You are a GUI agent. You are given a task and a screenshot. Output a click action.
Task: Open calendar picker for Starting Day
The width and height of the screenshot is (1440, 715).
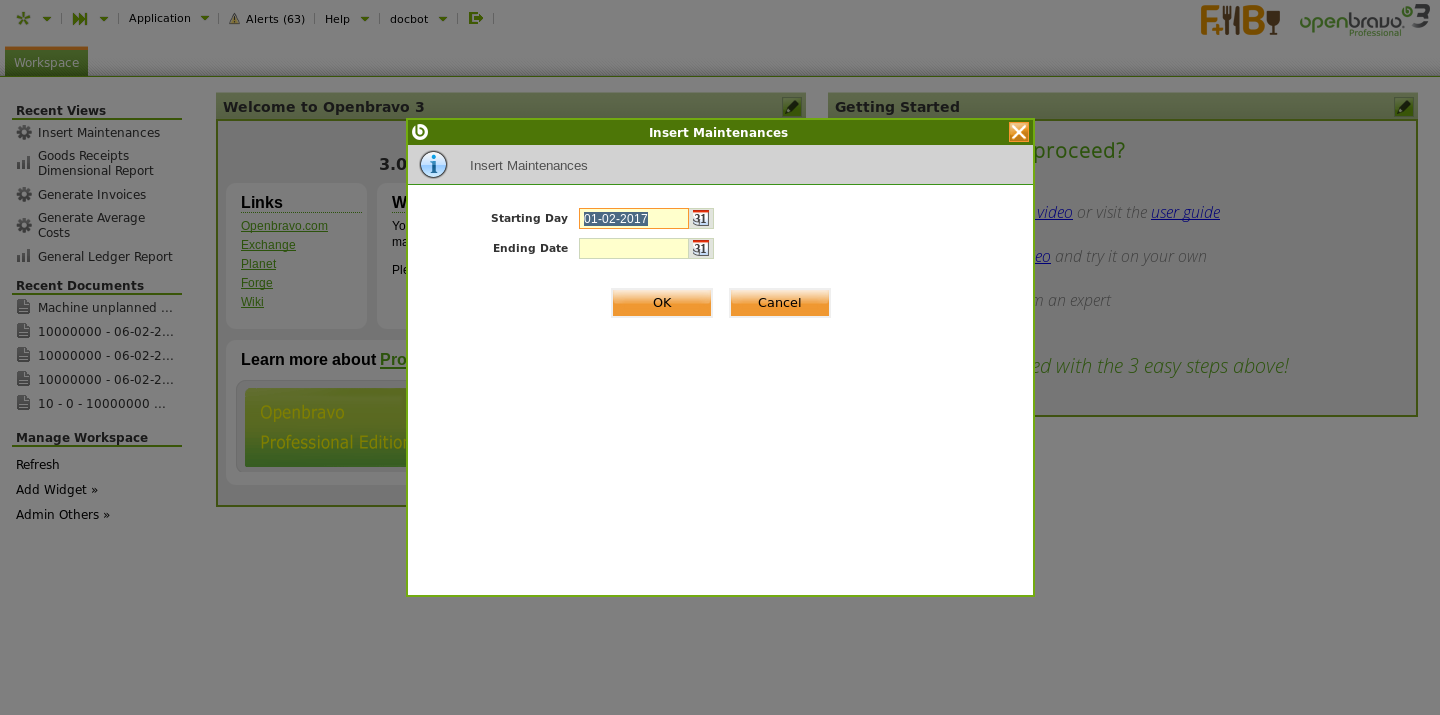coord(700,218)
